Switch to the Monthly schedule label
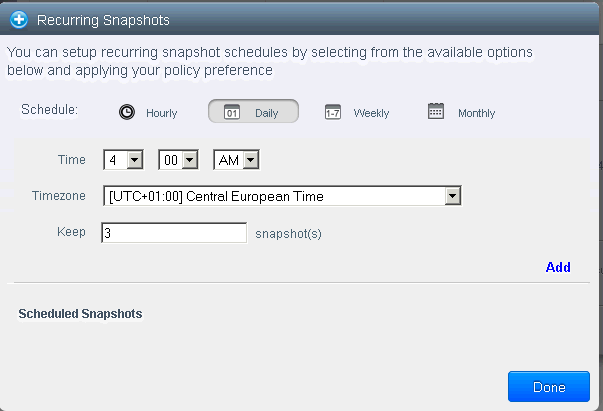 476,114
